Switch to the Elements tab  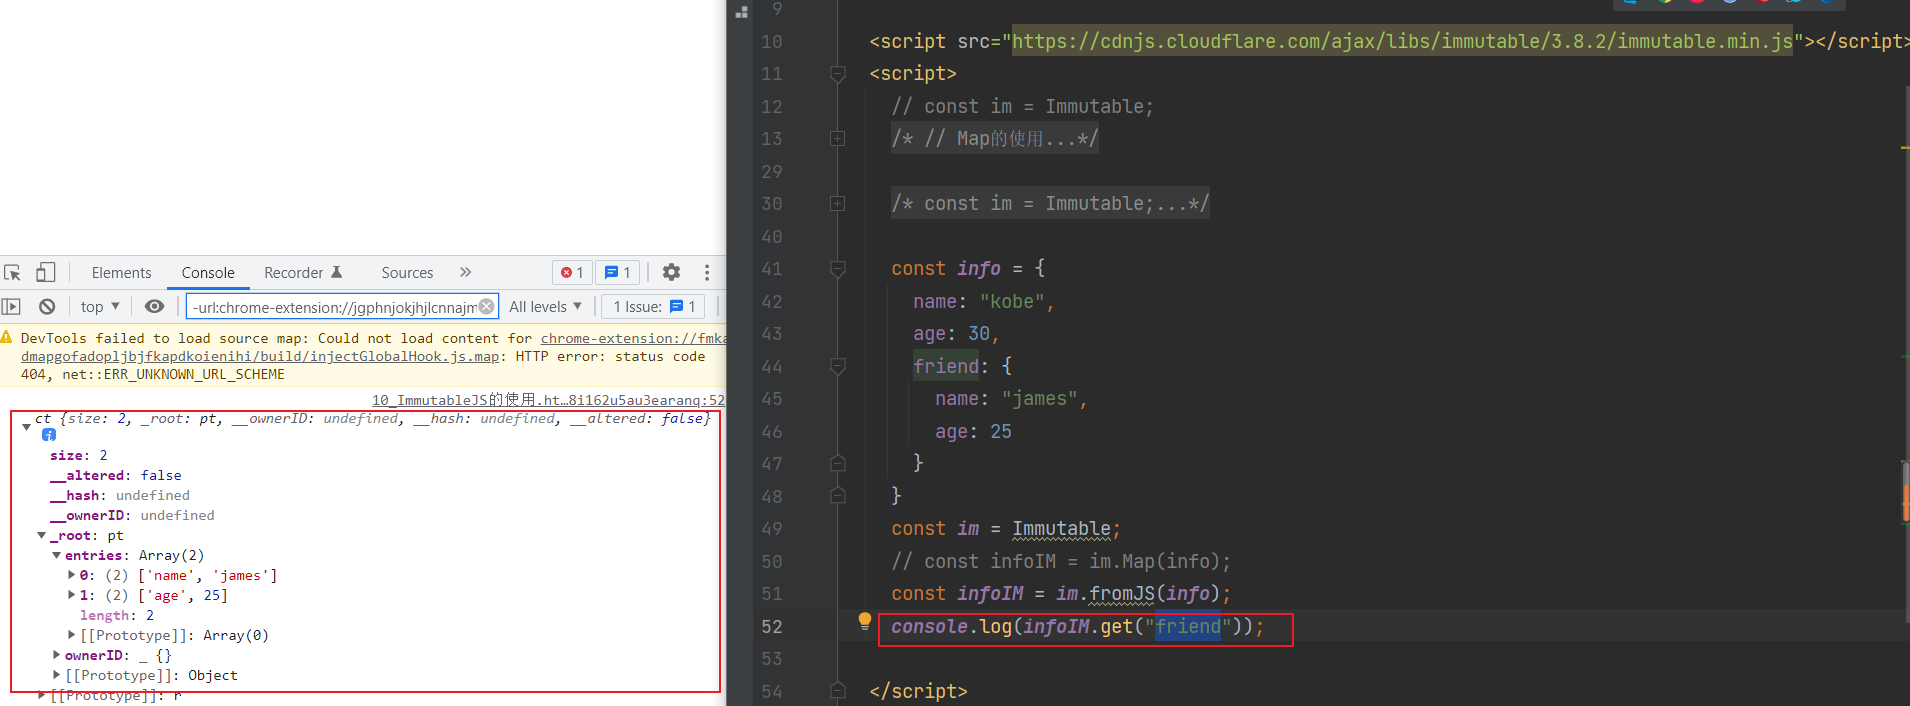(x=121, y=272)
